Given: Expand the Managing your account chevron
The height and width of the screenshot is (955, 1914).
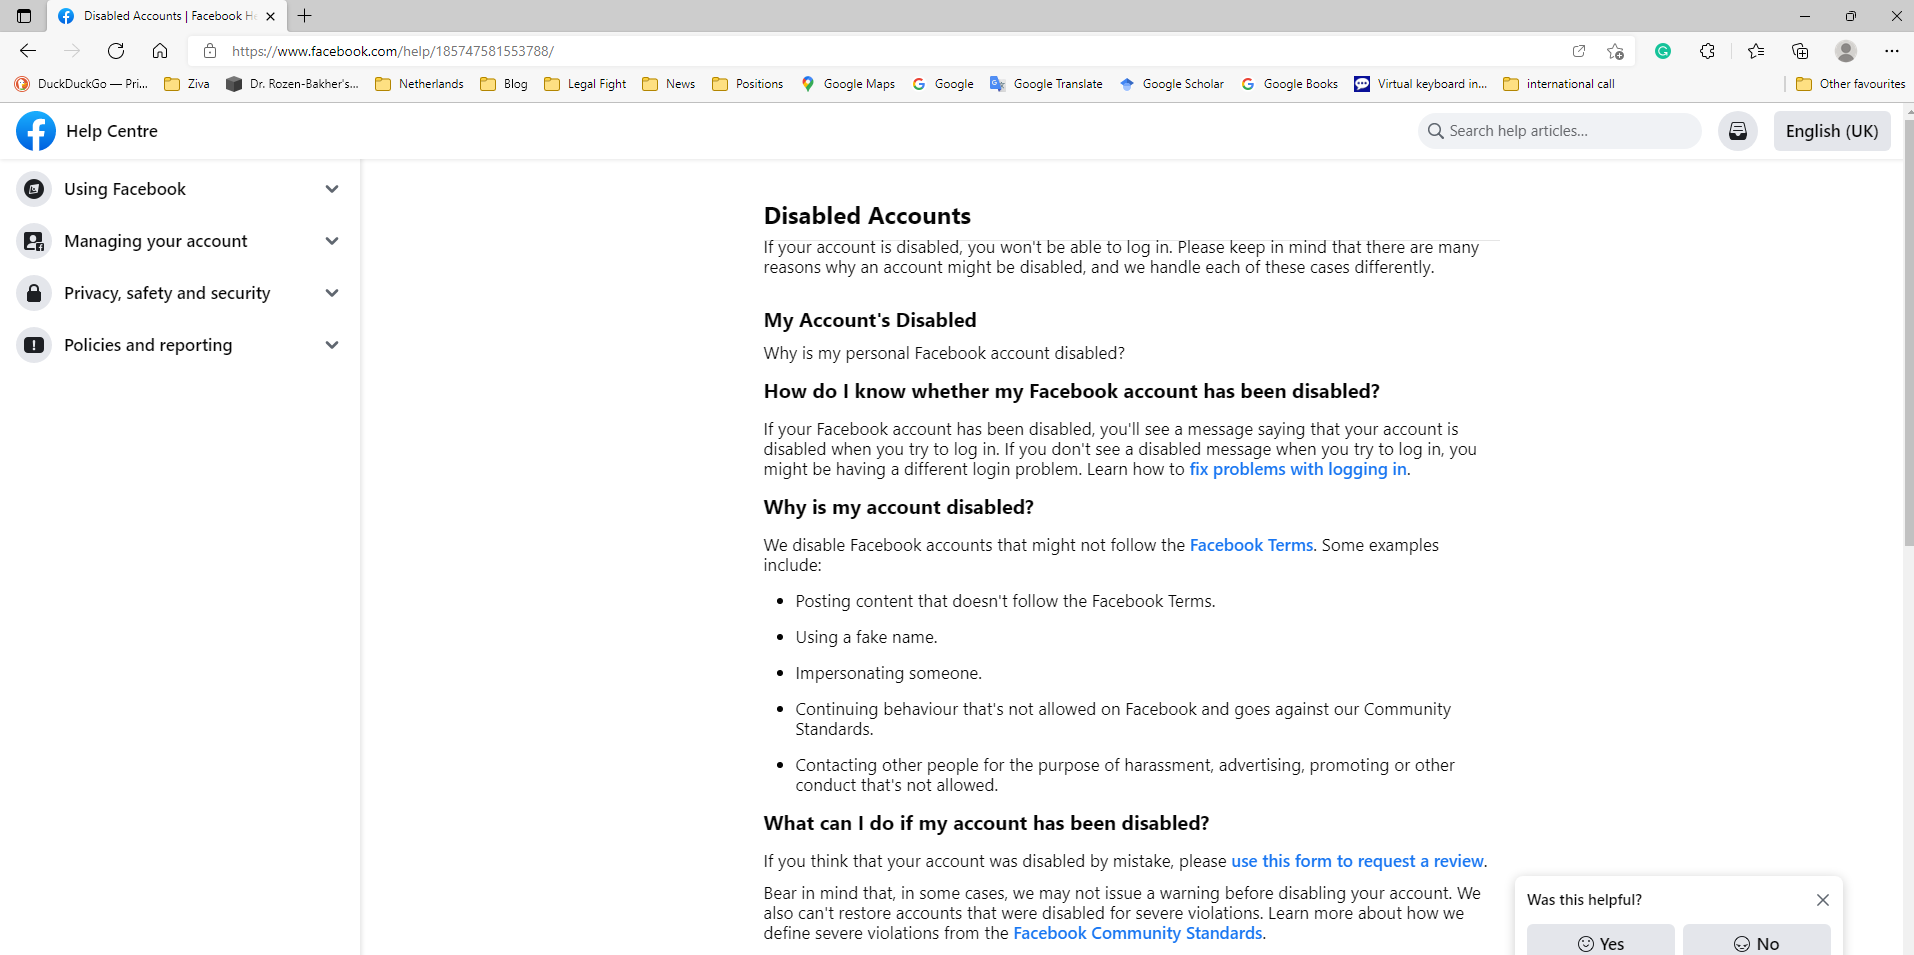Looking at the screenshot, I should click(332, 241).
